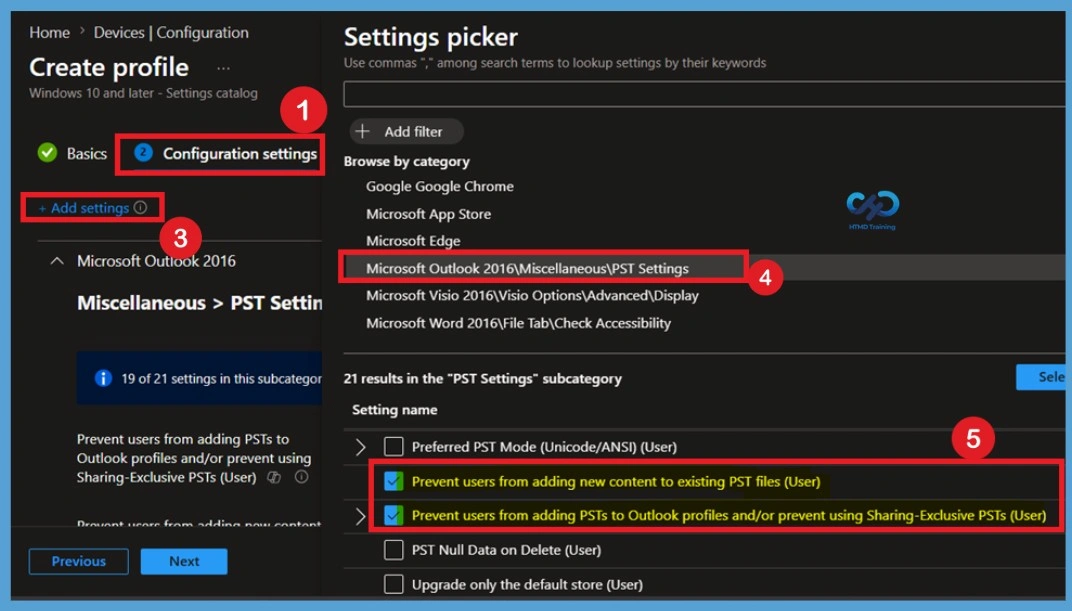Viewport: 1072px width, 611px height.
Task: Focus the Settings picker search field
Action: (704, 94)
